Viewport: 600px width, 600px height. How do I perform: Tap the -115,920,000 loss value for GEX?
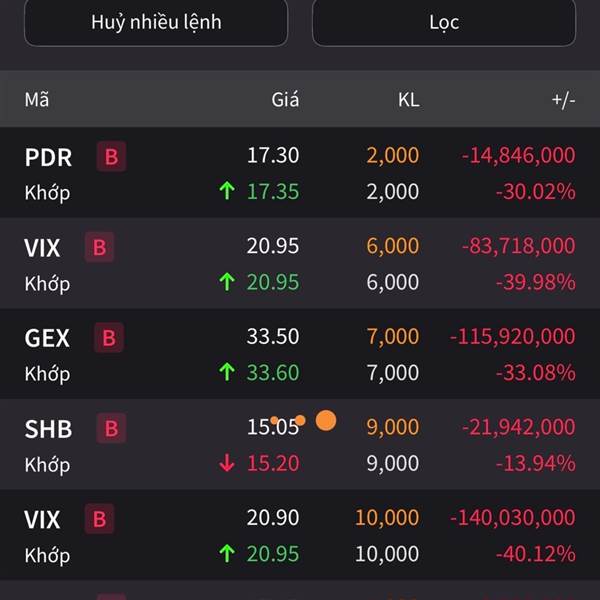[x=512, y=337]
